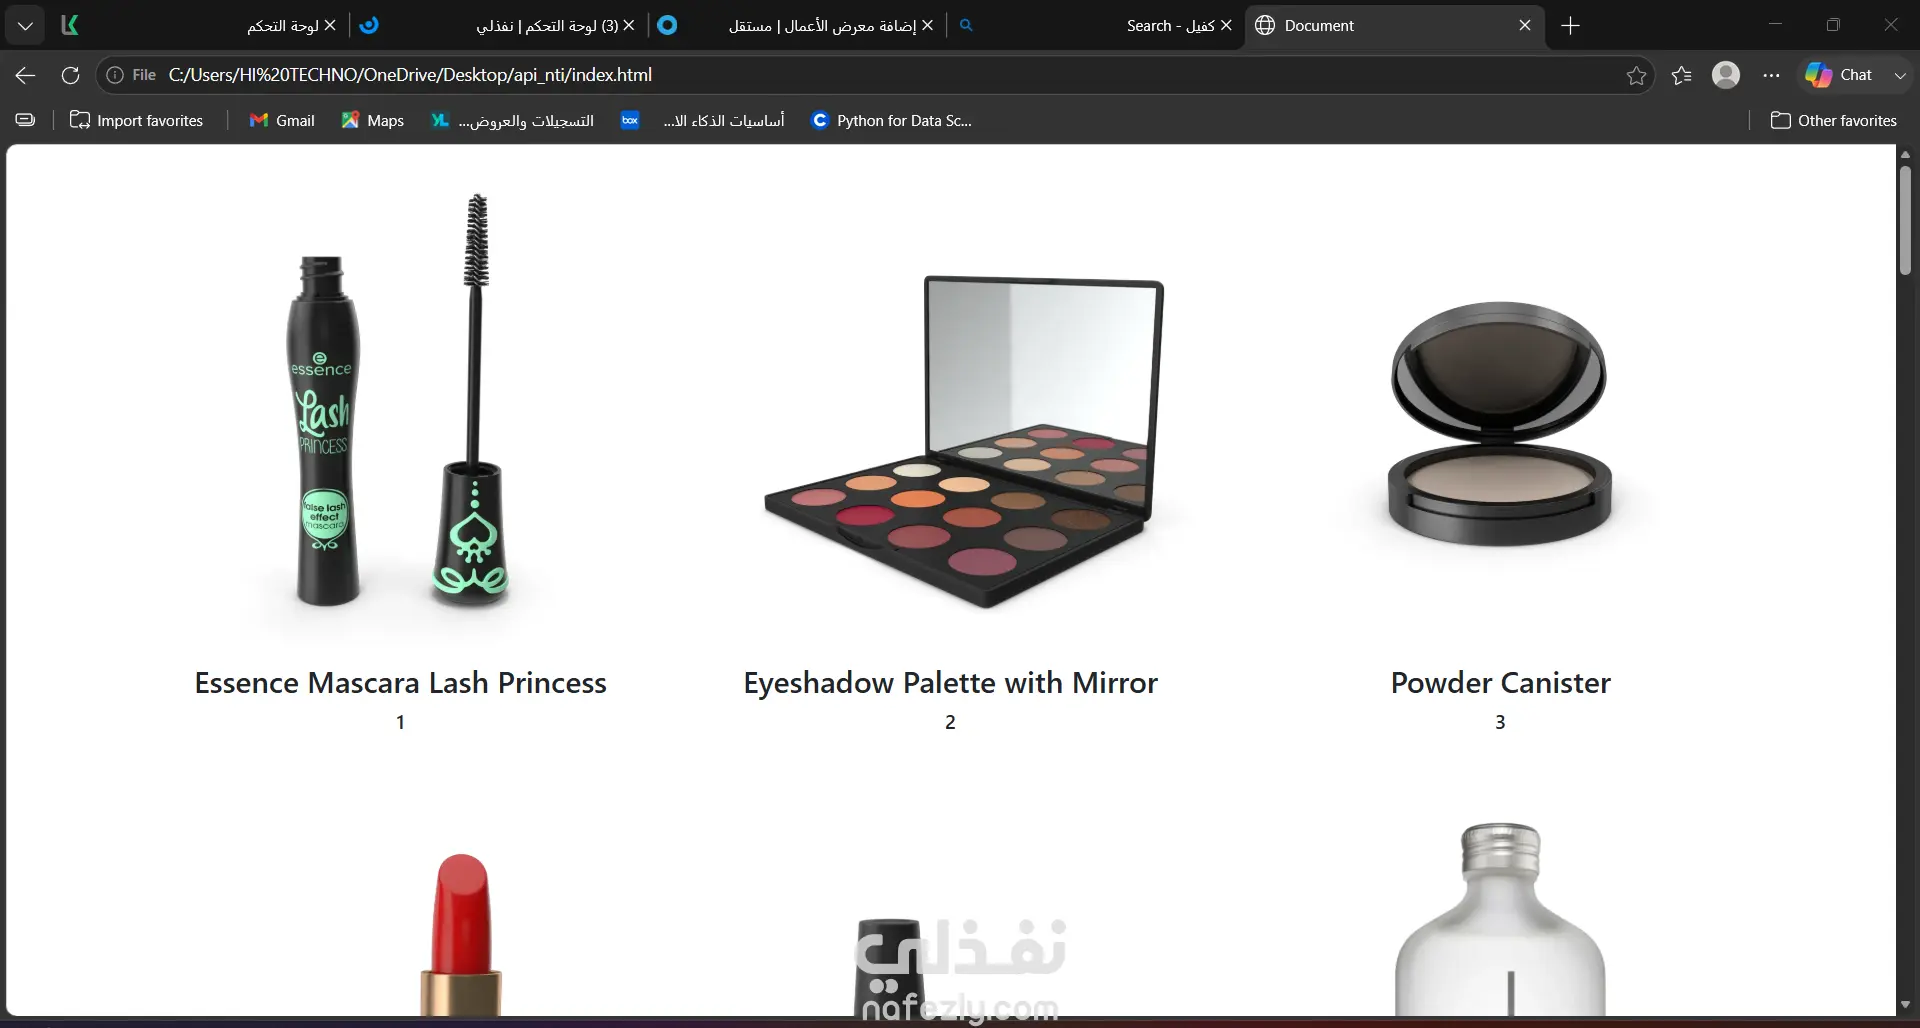Click the Eyeshadow Palette with Mirror title

(951, 683)
